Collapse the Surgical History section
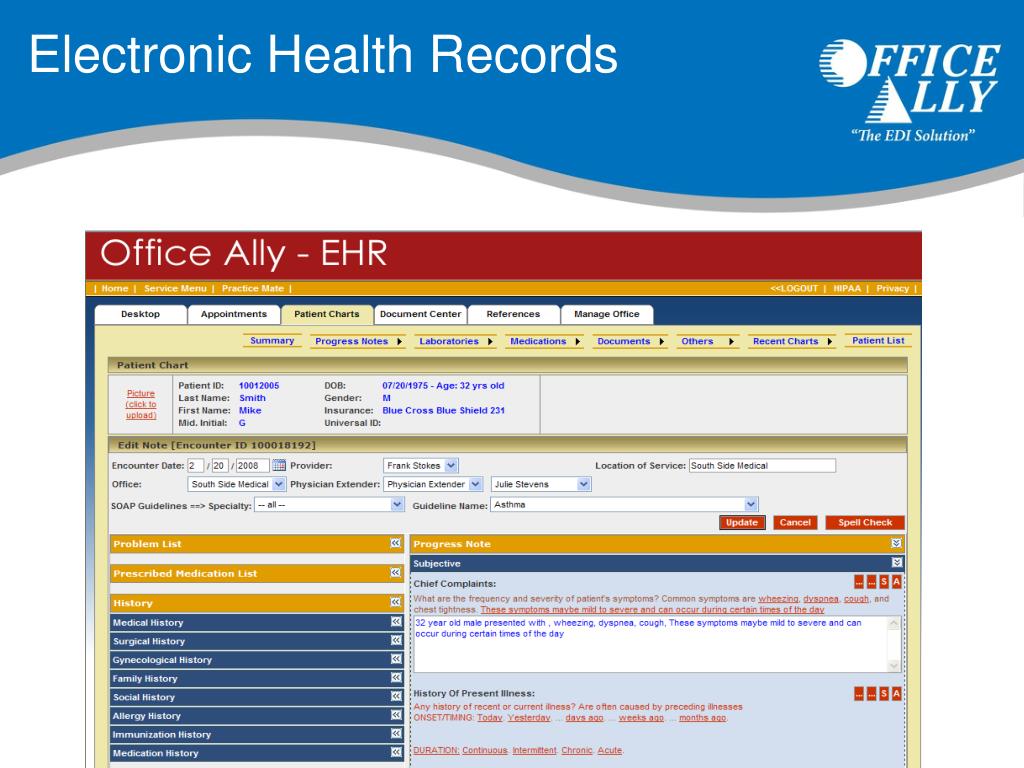 click(x=396, y=641)
